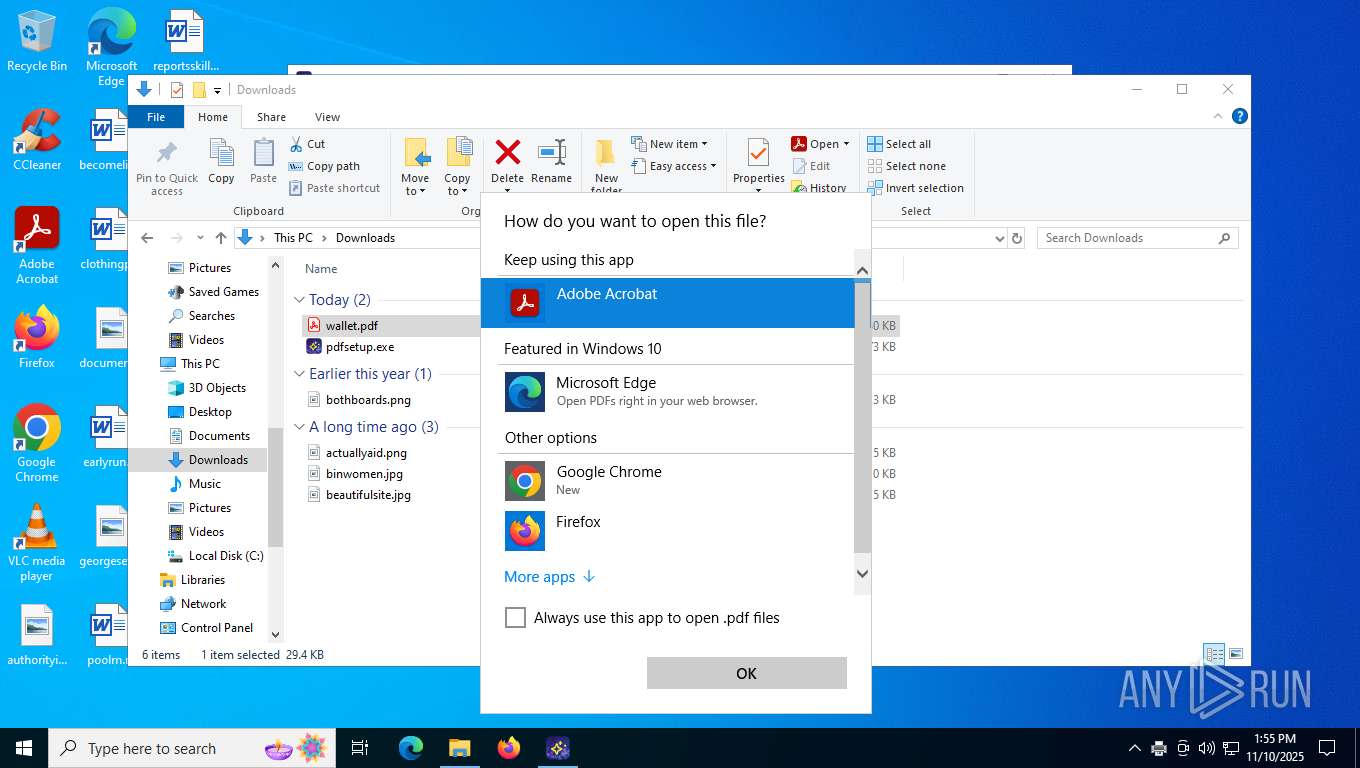Confirm with the OK button

[746, 673]
